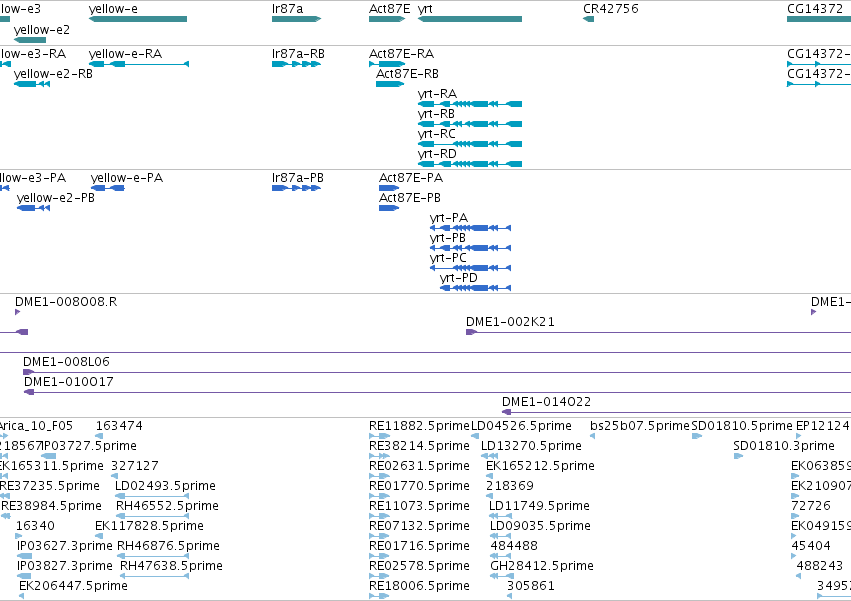Click the DME1-008L06 clone label
Viewport: 851px width, 601px height.
point(66,362)
